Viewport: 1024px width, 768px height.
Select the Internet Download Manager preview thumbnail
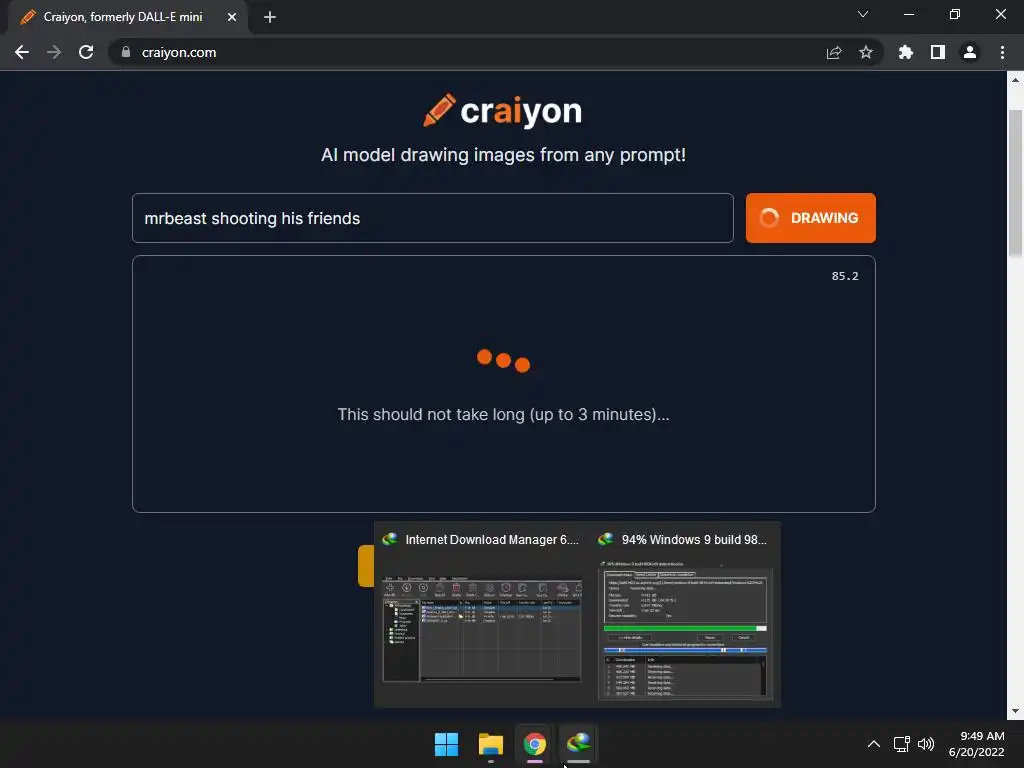[x=482, y=629]
